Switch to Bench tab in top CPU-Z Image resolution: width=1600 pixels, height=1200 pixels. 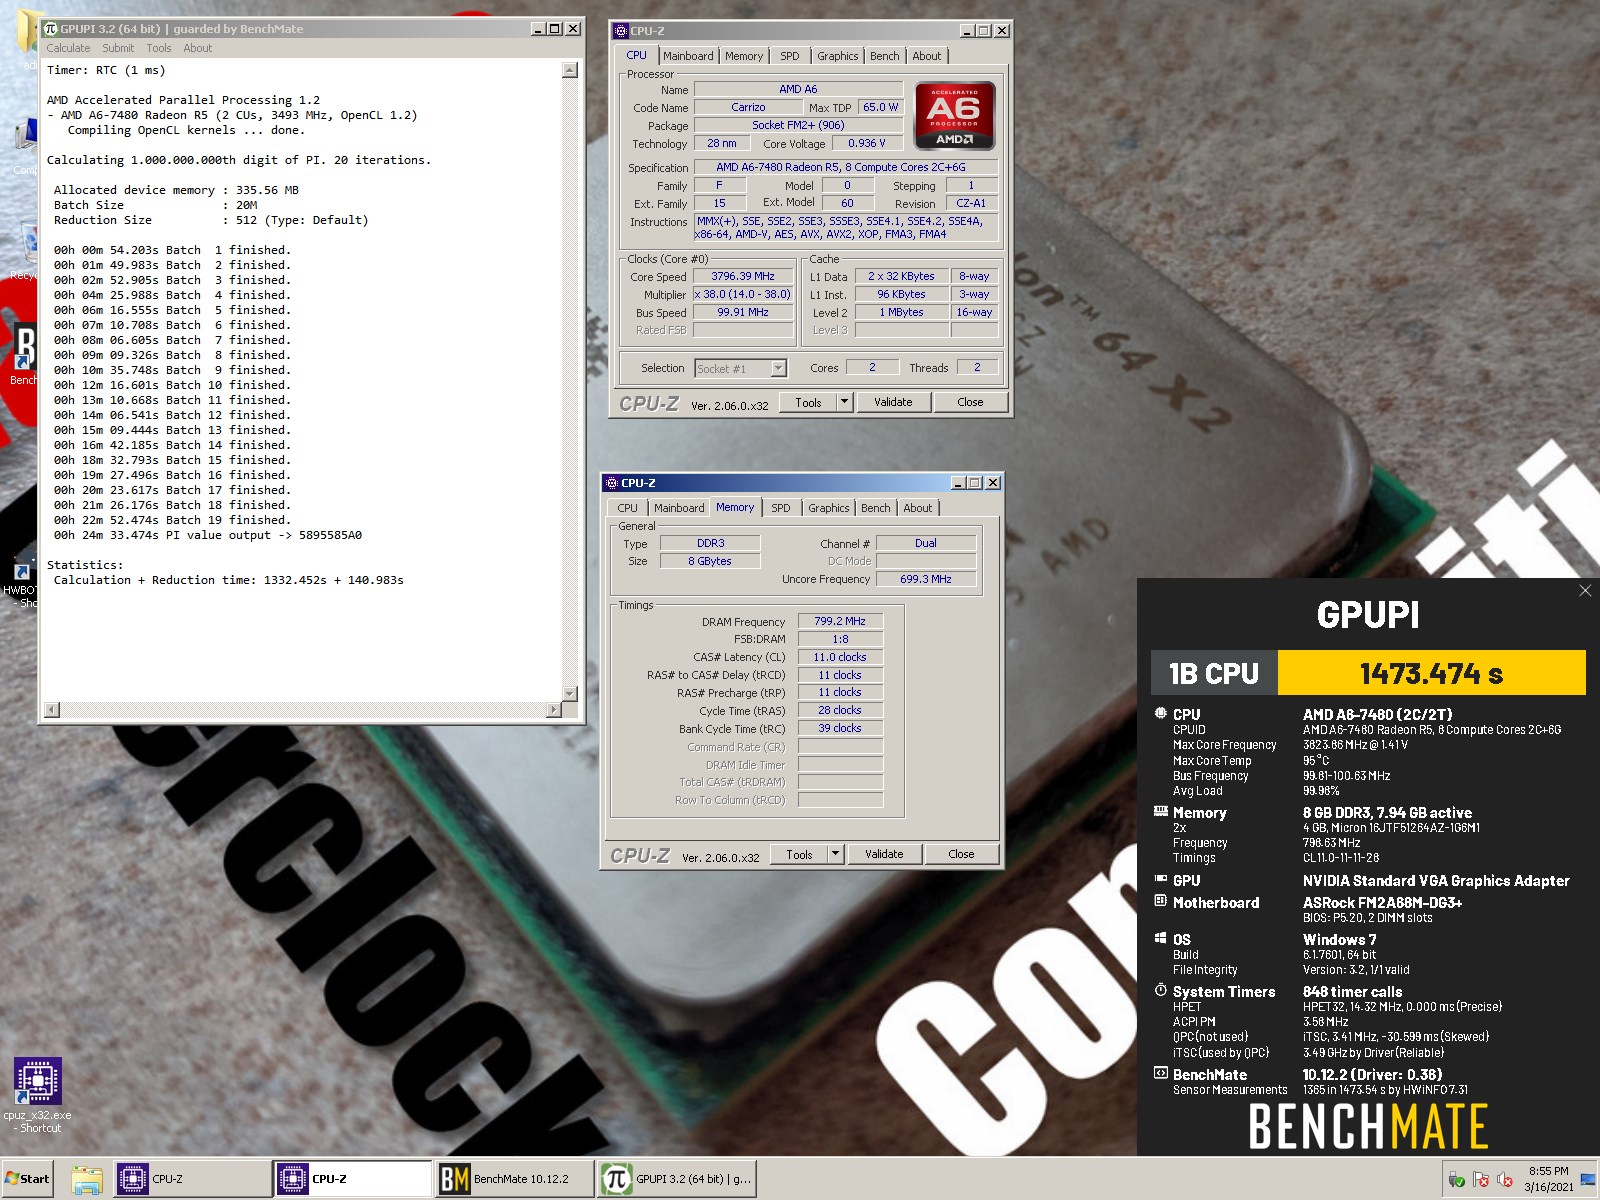(884, 56)
